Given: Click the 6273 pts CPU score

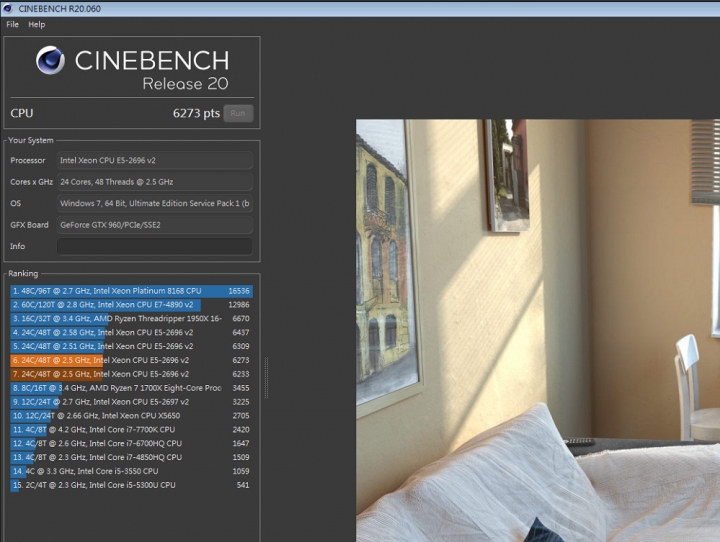Looking at the screenshot, I should tap(196, 113).
